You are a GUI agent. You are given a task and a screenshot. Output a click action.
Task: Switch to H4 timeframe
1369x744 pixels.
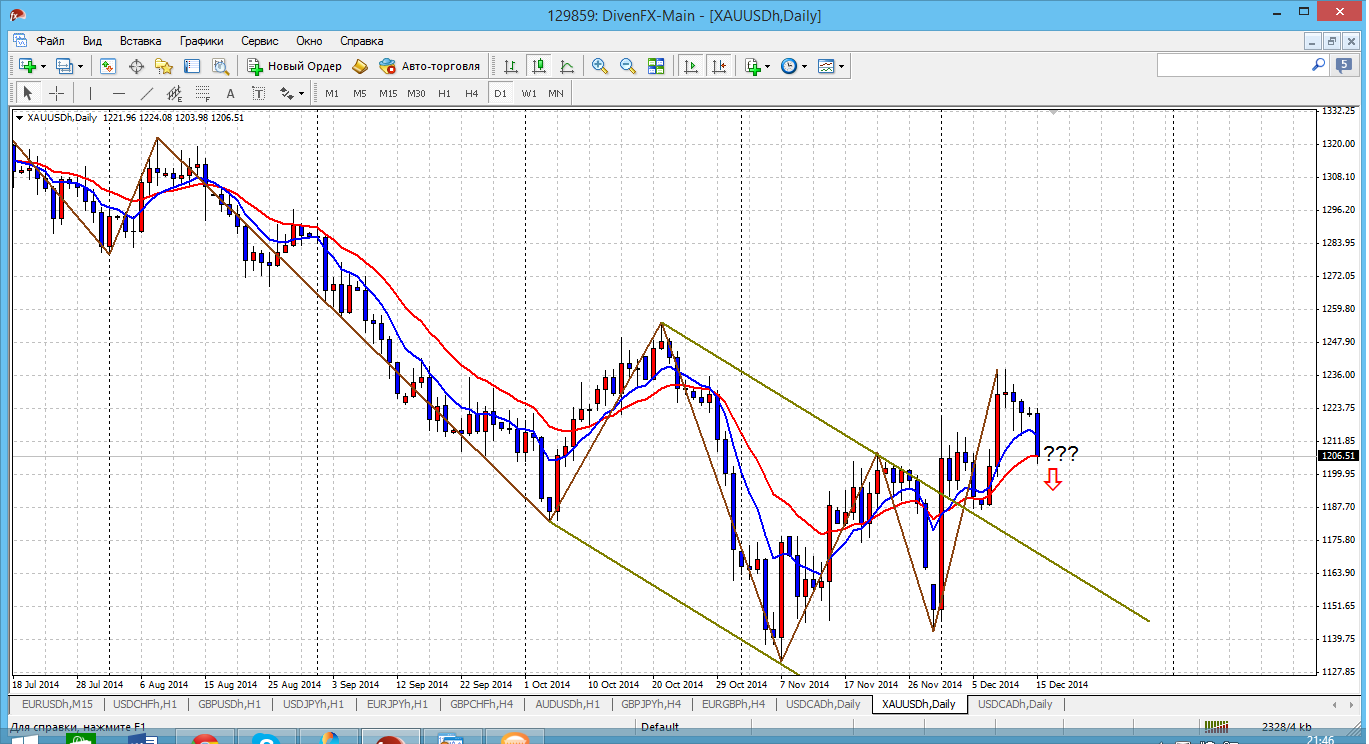(471, 93)
